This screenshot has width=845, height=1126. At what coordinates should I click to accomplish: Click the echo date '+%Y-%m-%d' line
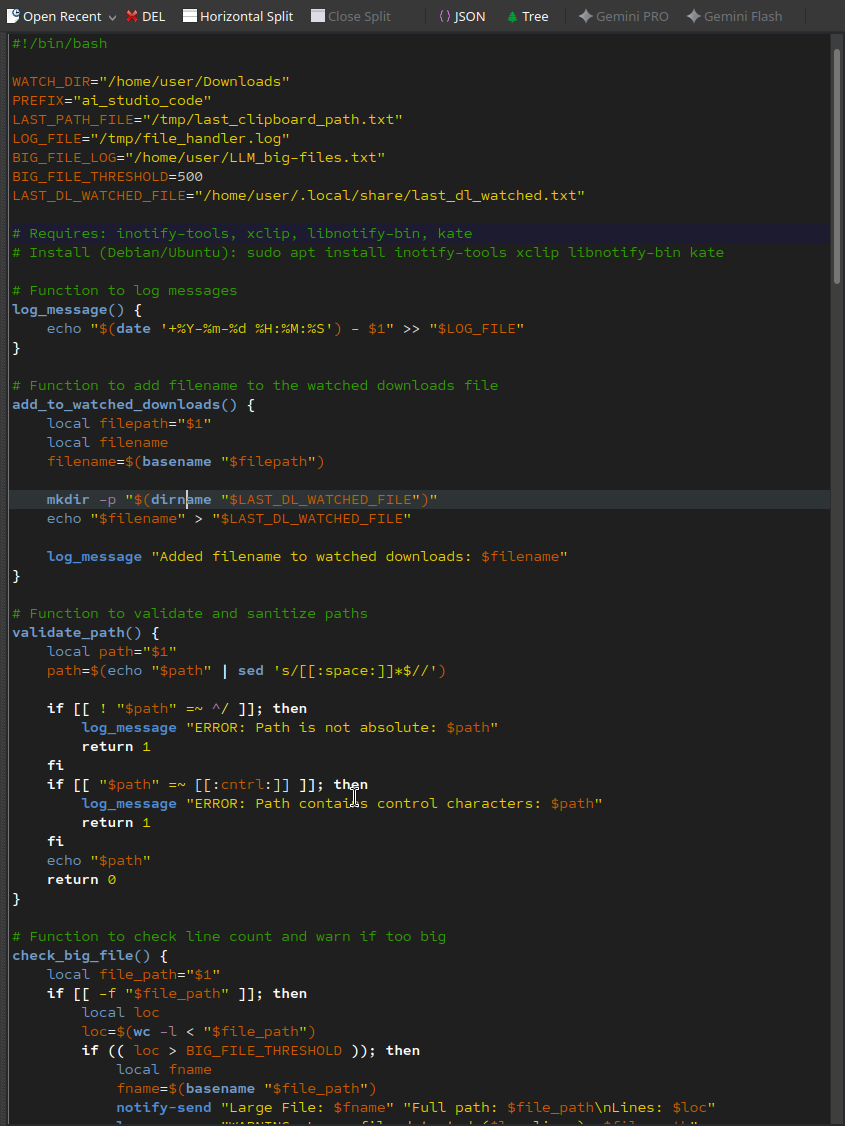coord(286,329)
